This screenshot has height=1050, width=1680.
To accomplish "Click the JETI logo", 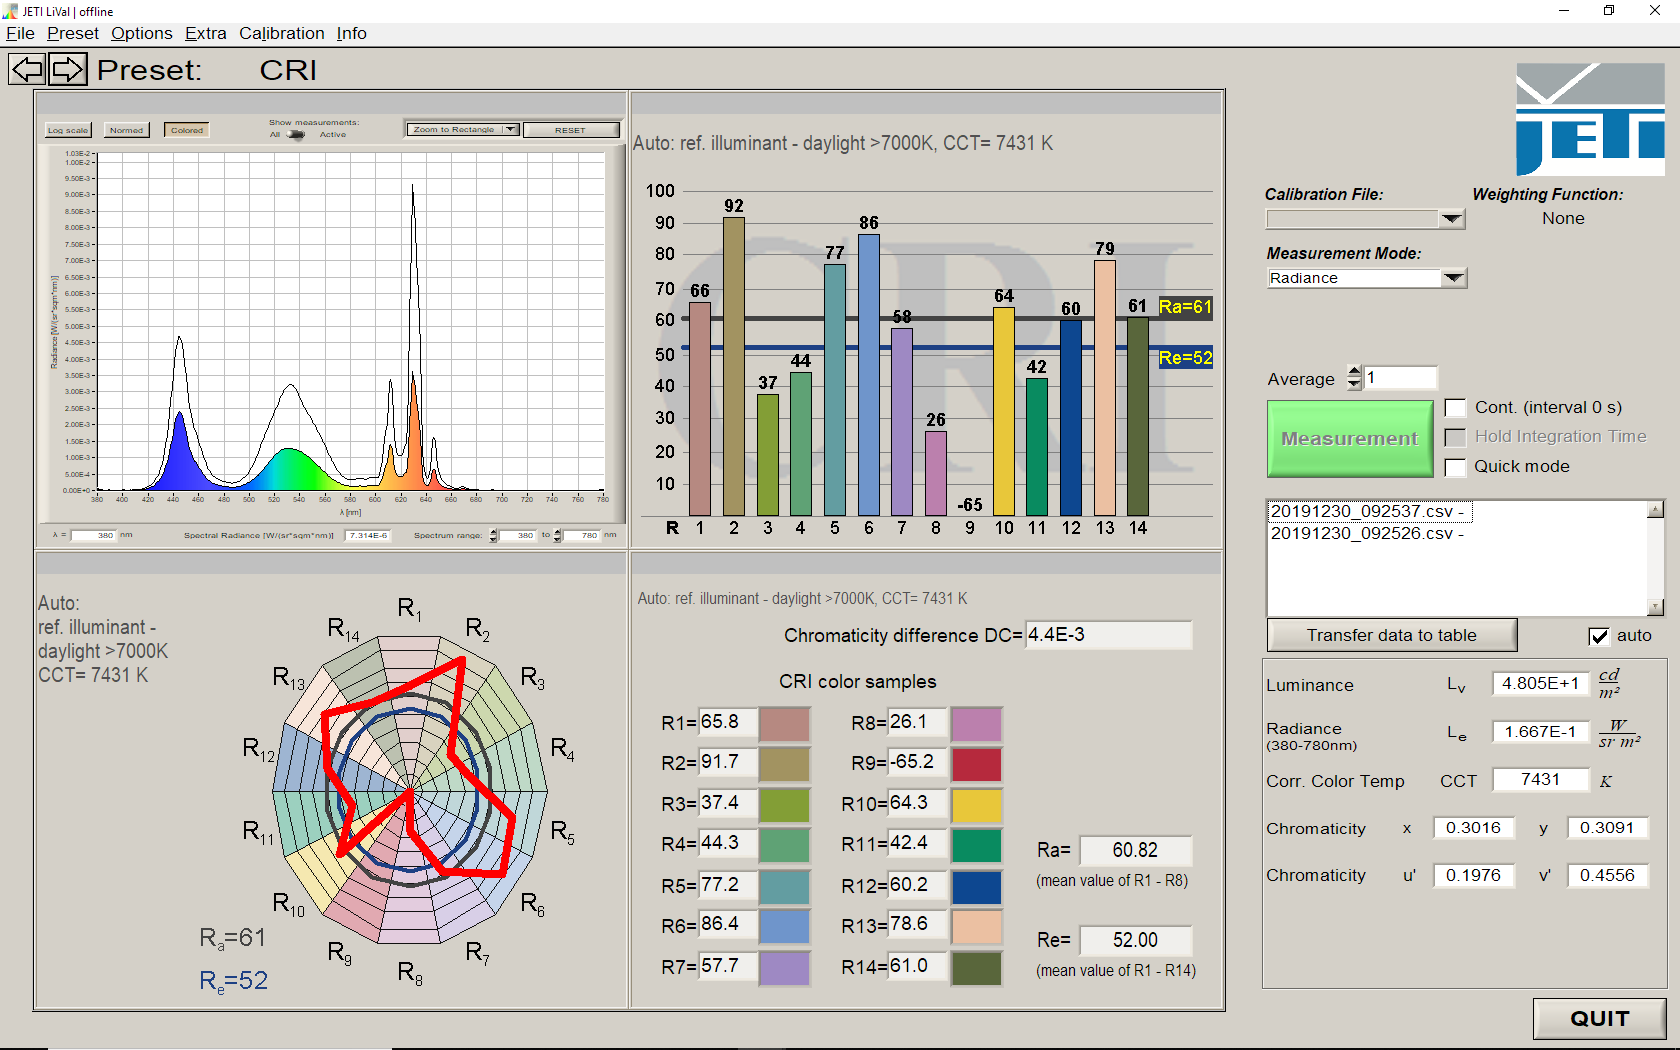I will tap(1590, 119).
